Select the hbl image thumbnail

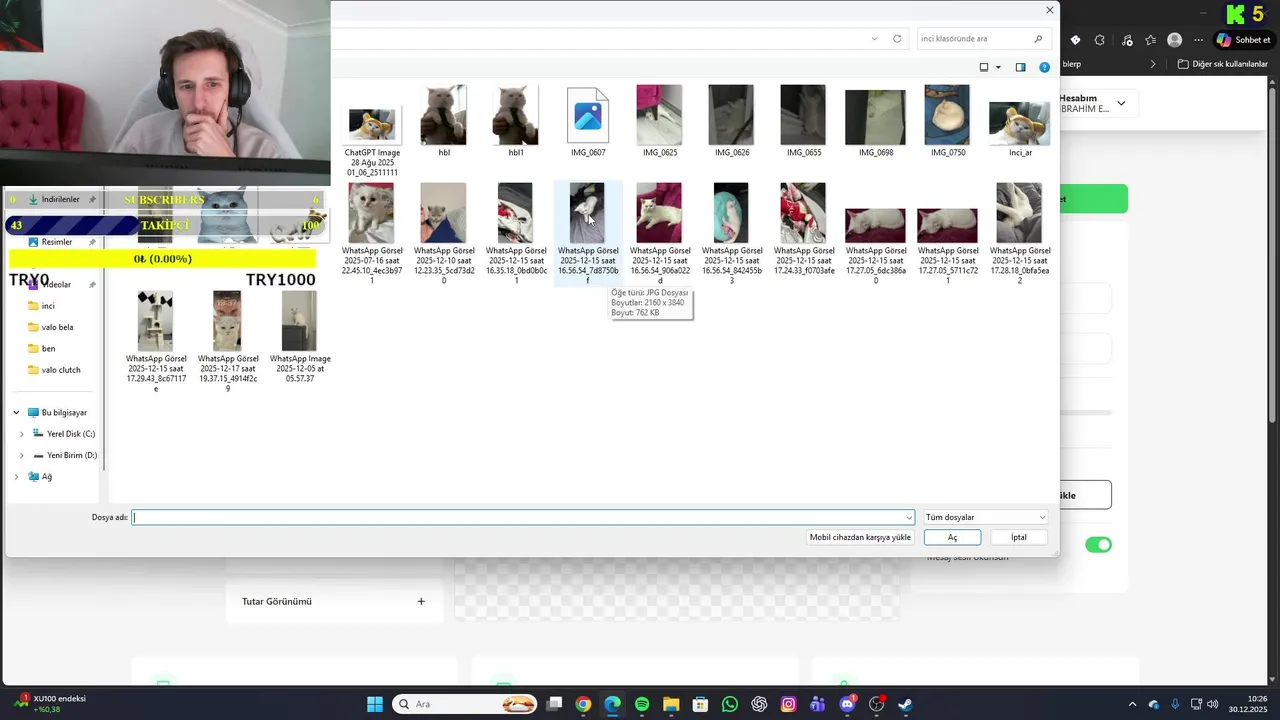point(444,115)
